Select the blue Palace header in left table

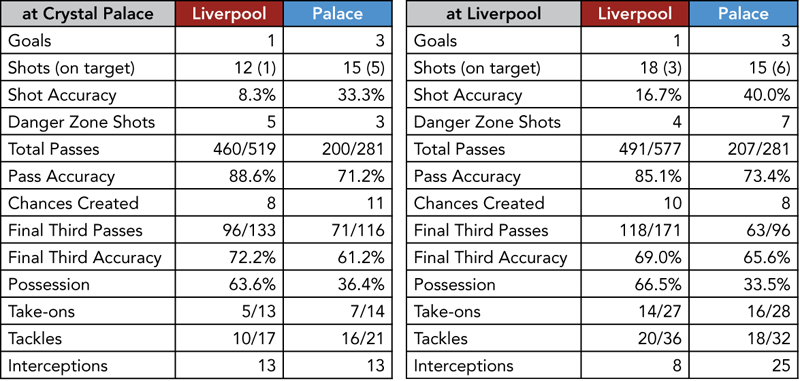[337, 14]
